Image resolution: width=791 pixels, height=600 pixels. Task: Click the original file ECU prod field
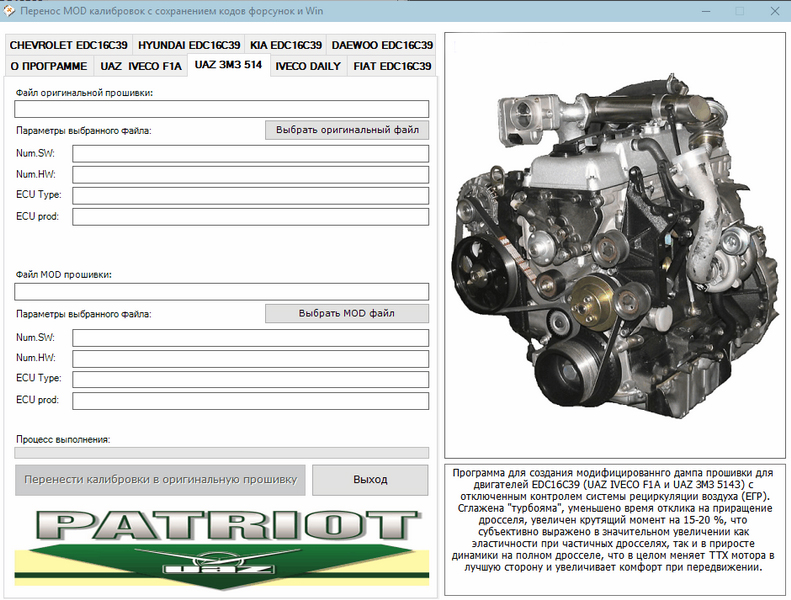(251, 217)
